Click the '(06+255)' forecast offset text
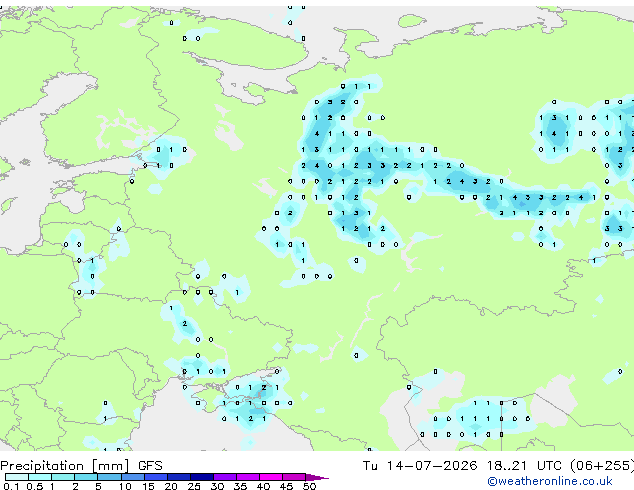The width and height of the screenshot is (634, 490). 602,466
